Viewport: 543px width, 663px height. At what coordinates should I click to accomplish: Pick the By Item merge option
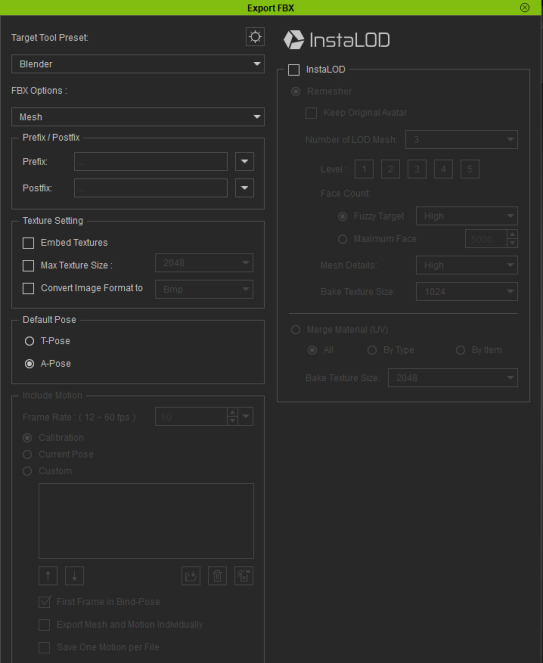click(461, 350)
